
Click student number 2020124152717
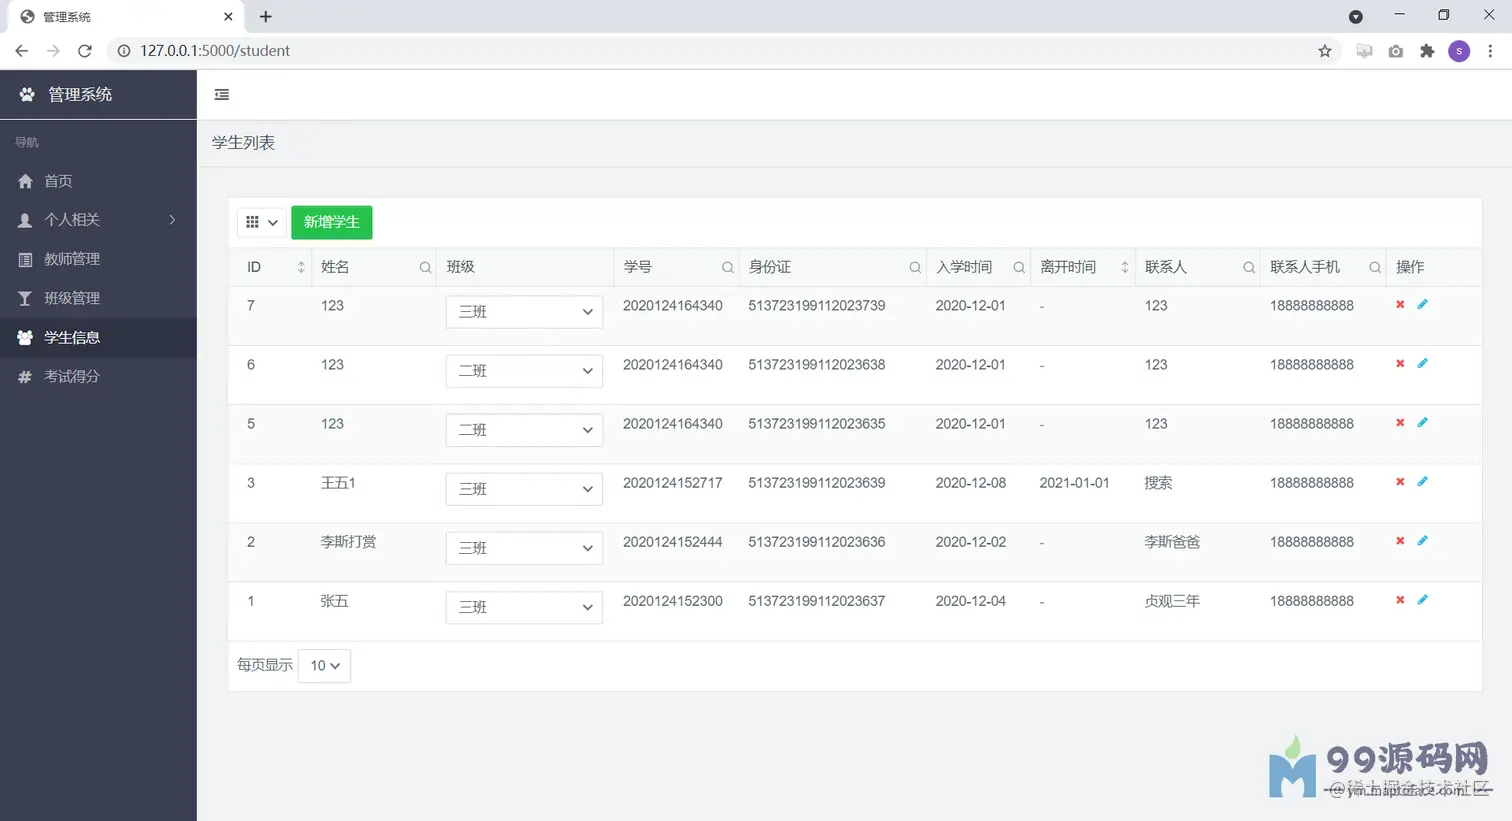pos(673,483)
